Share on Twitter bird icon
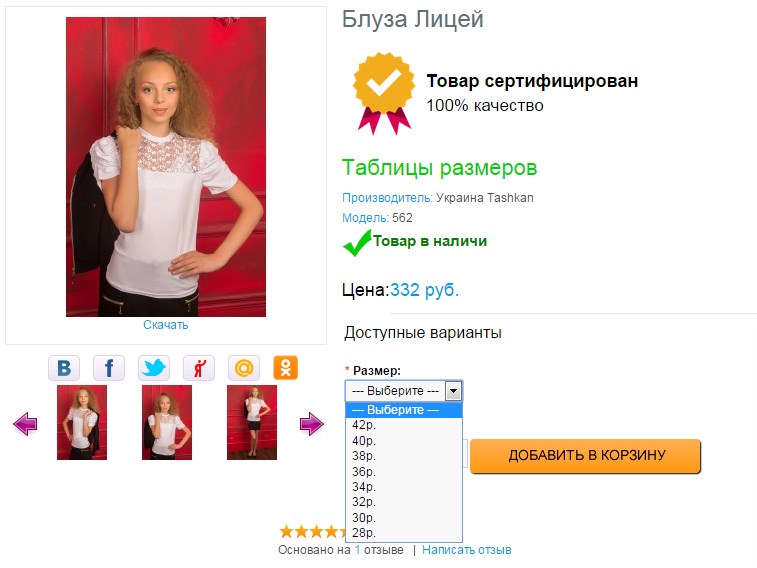This screenshot has width=757, height=568. [154, 368]
